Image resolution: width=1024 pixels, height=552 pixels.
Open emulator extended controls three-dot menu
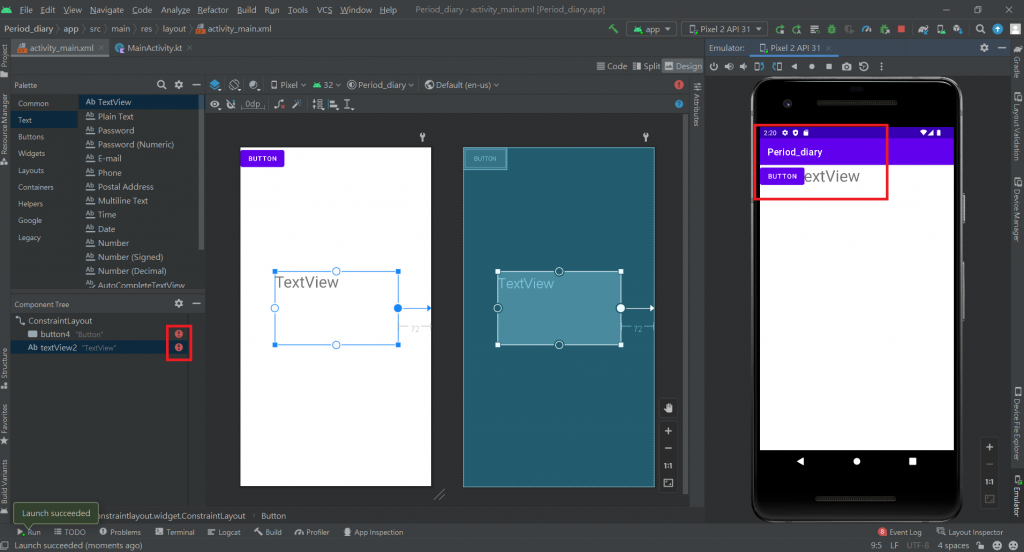pyautogui.click(x=881, y=67)
